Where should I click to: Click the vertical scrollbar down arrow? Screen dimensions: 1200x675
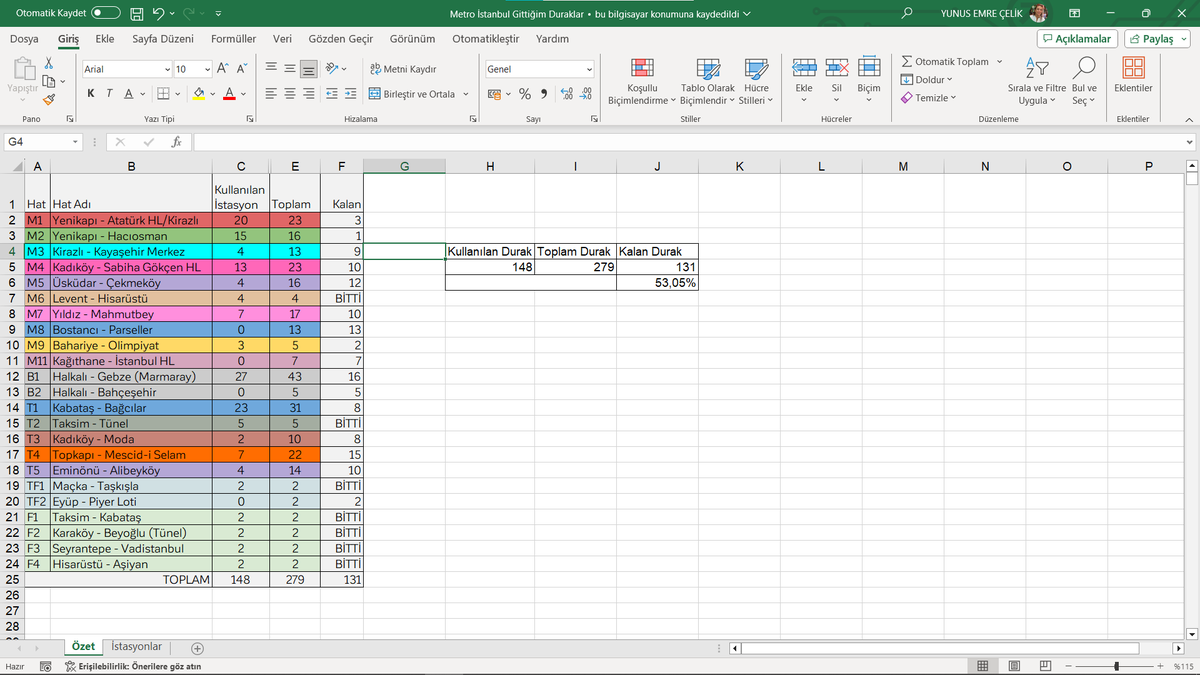pos(1191,634)
